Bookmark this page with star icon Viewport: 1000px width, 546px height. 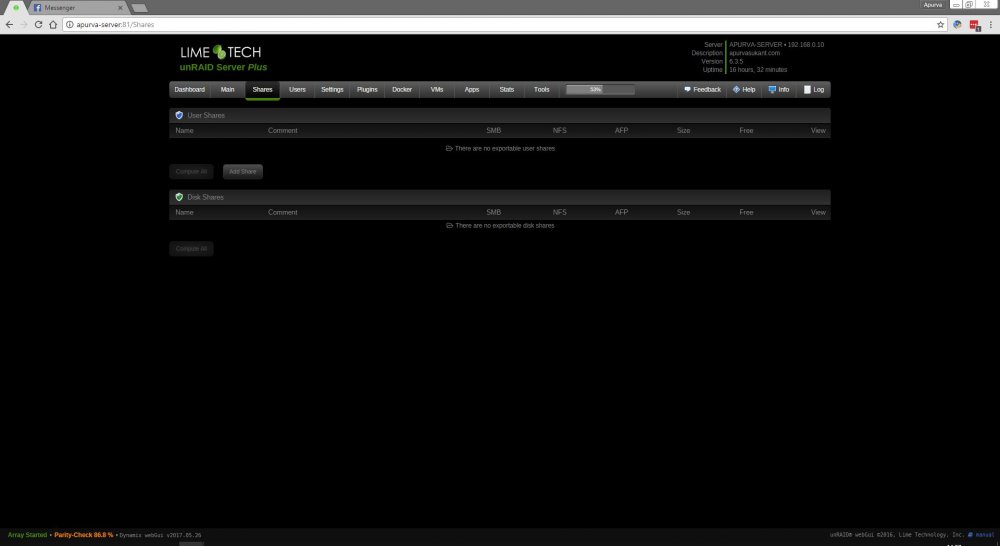(940, 25)
